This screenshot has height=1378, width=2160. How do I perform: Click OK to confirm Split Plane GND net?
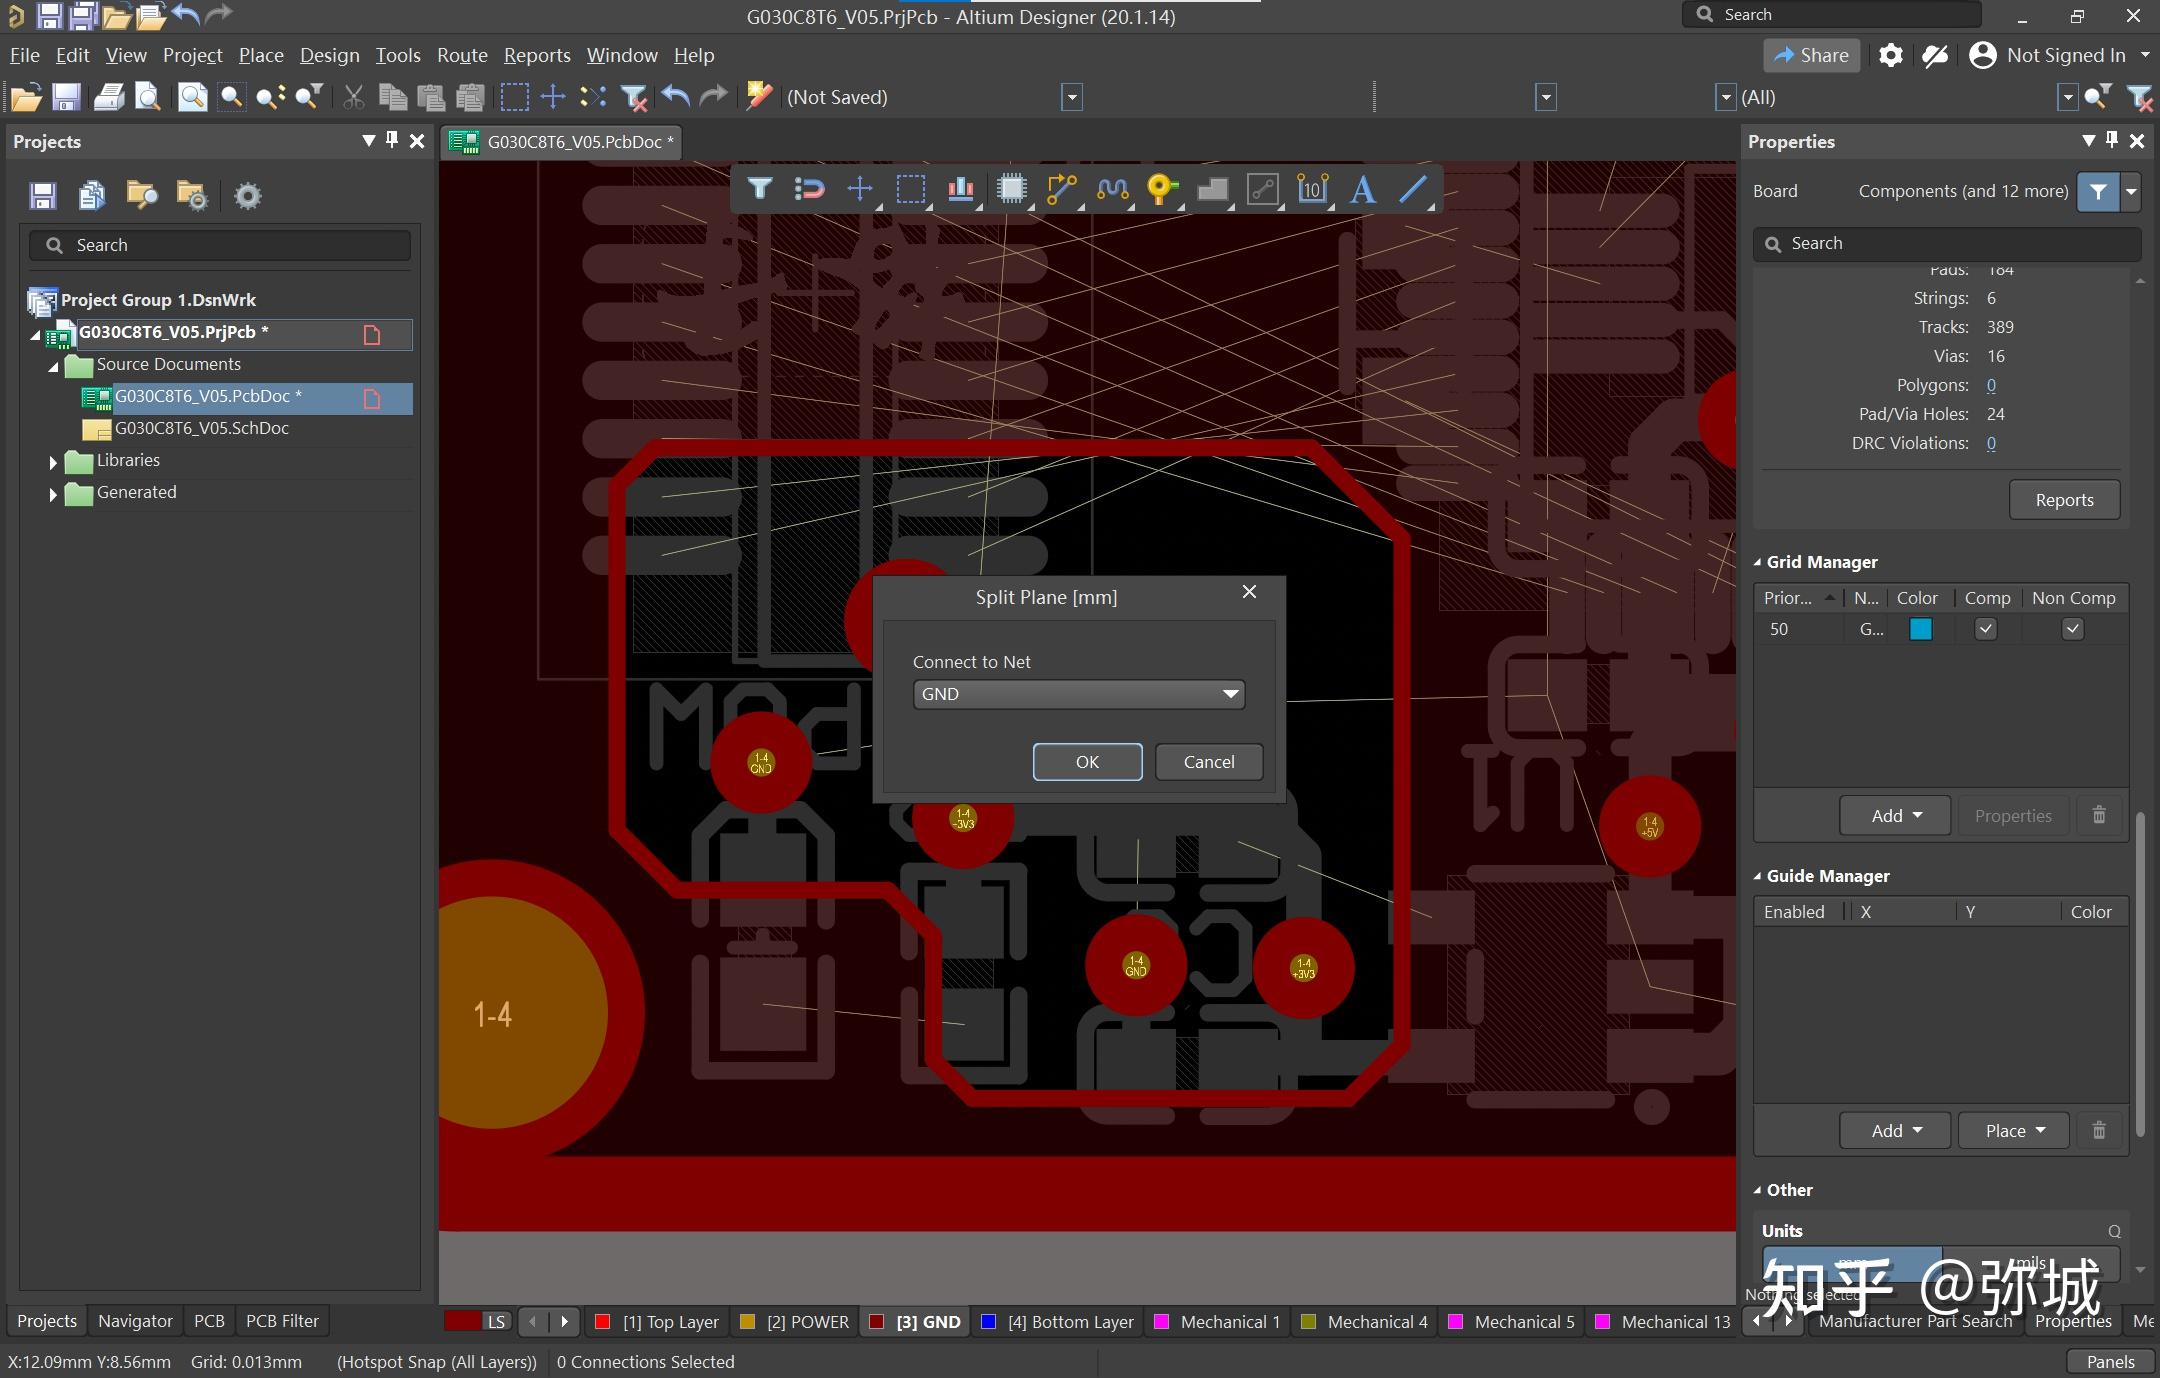[x=1086, y=761]
